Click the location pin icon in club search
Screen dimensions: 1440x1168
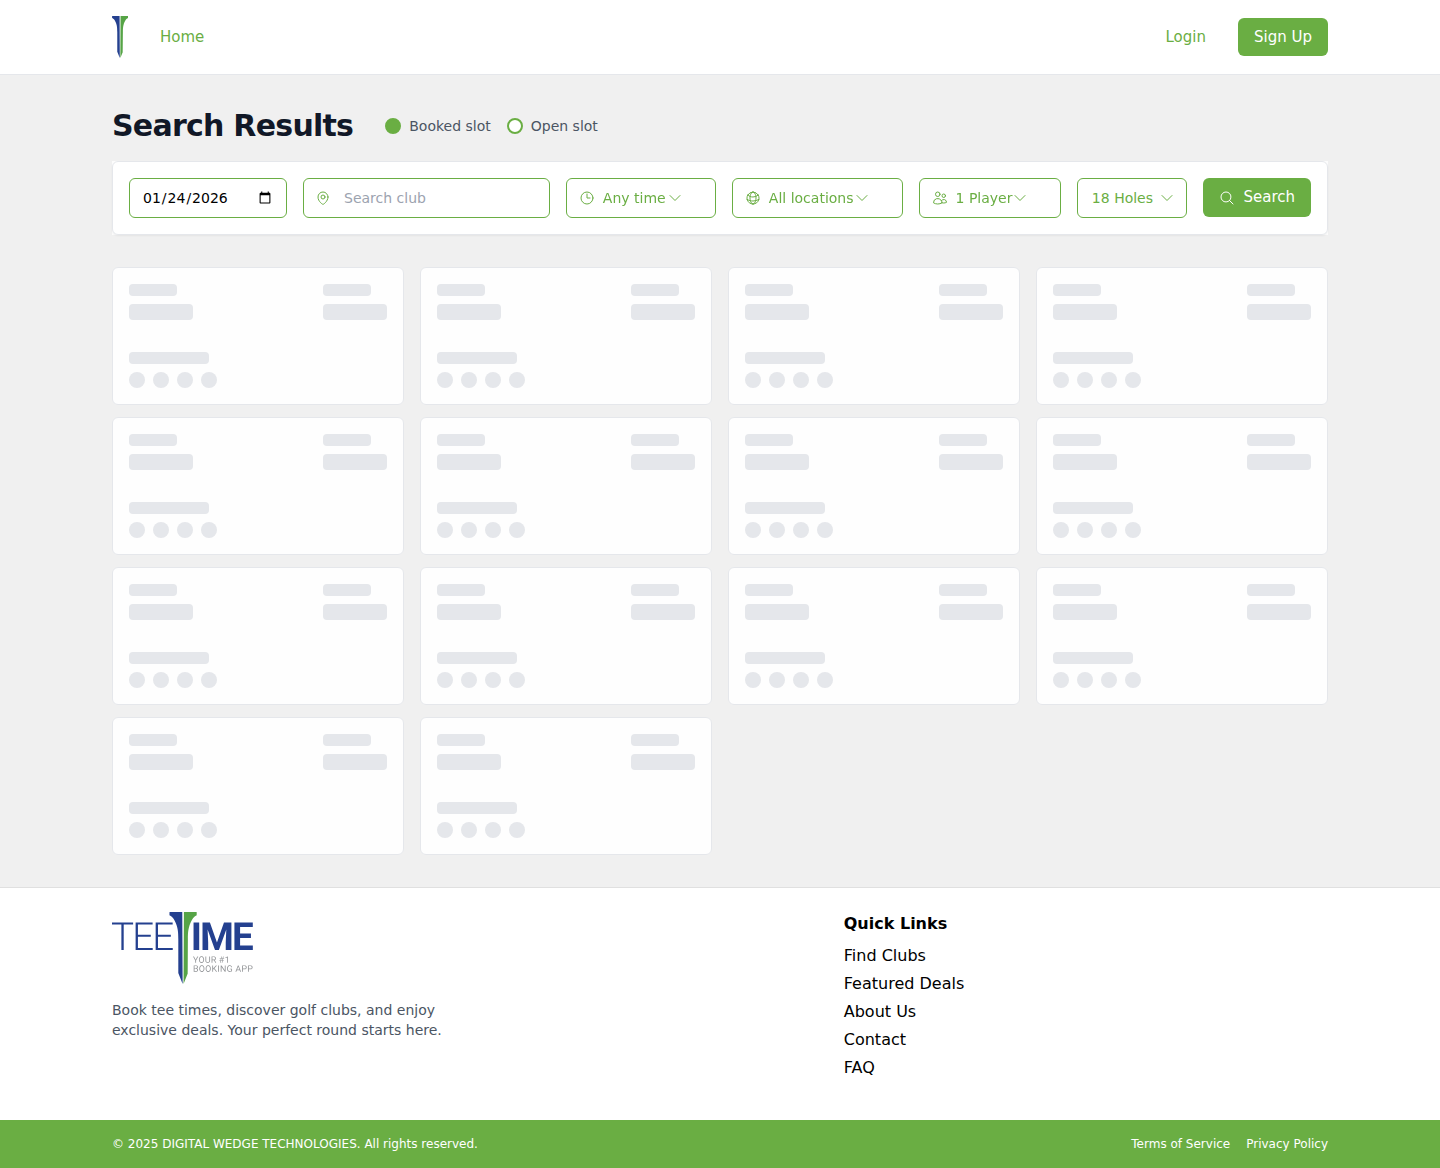pos(323,198)
